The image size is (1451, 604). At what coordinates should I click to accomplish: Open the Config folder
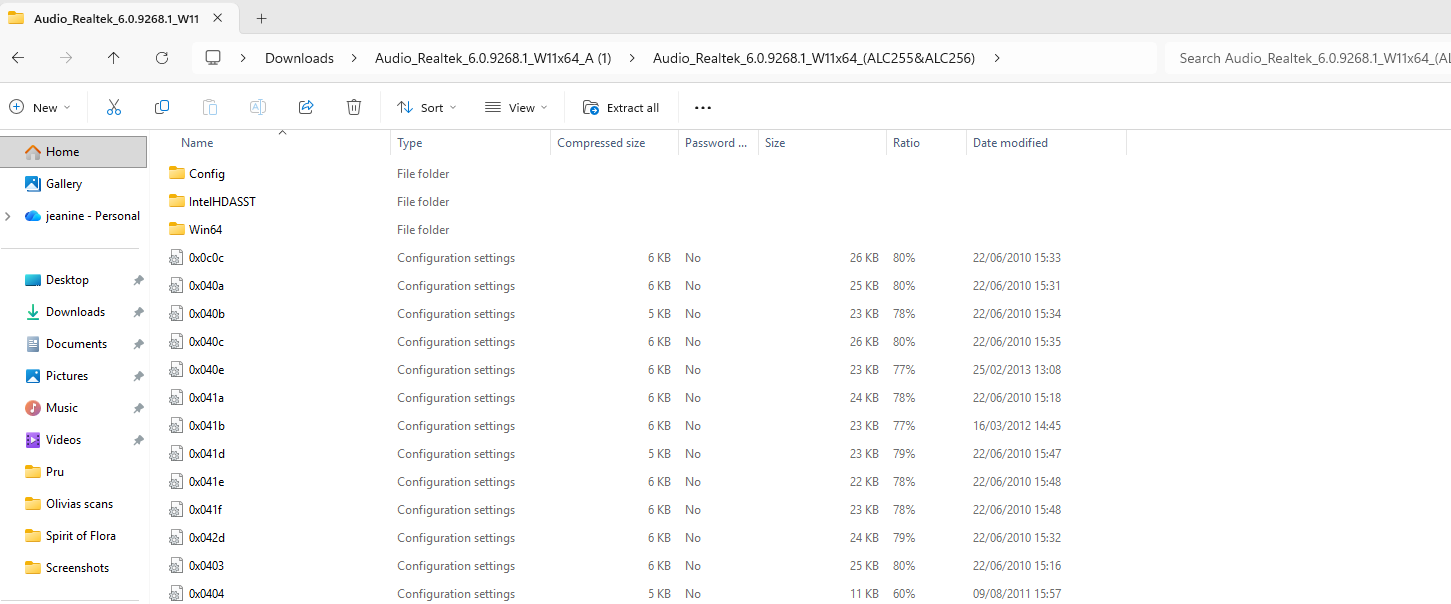pos(206,174)
